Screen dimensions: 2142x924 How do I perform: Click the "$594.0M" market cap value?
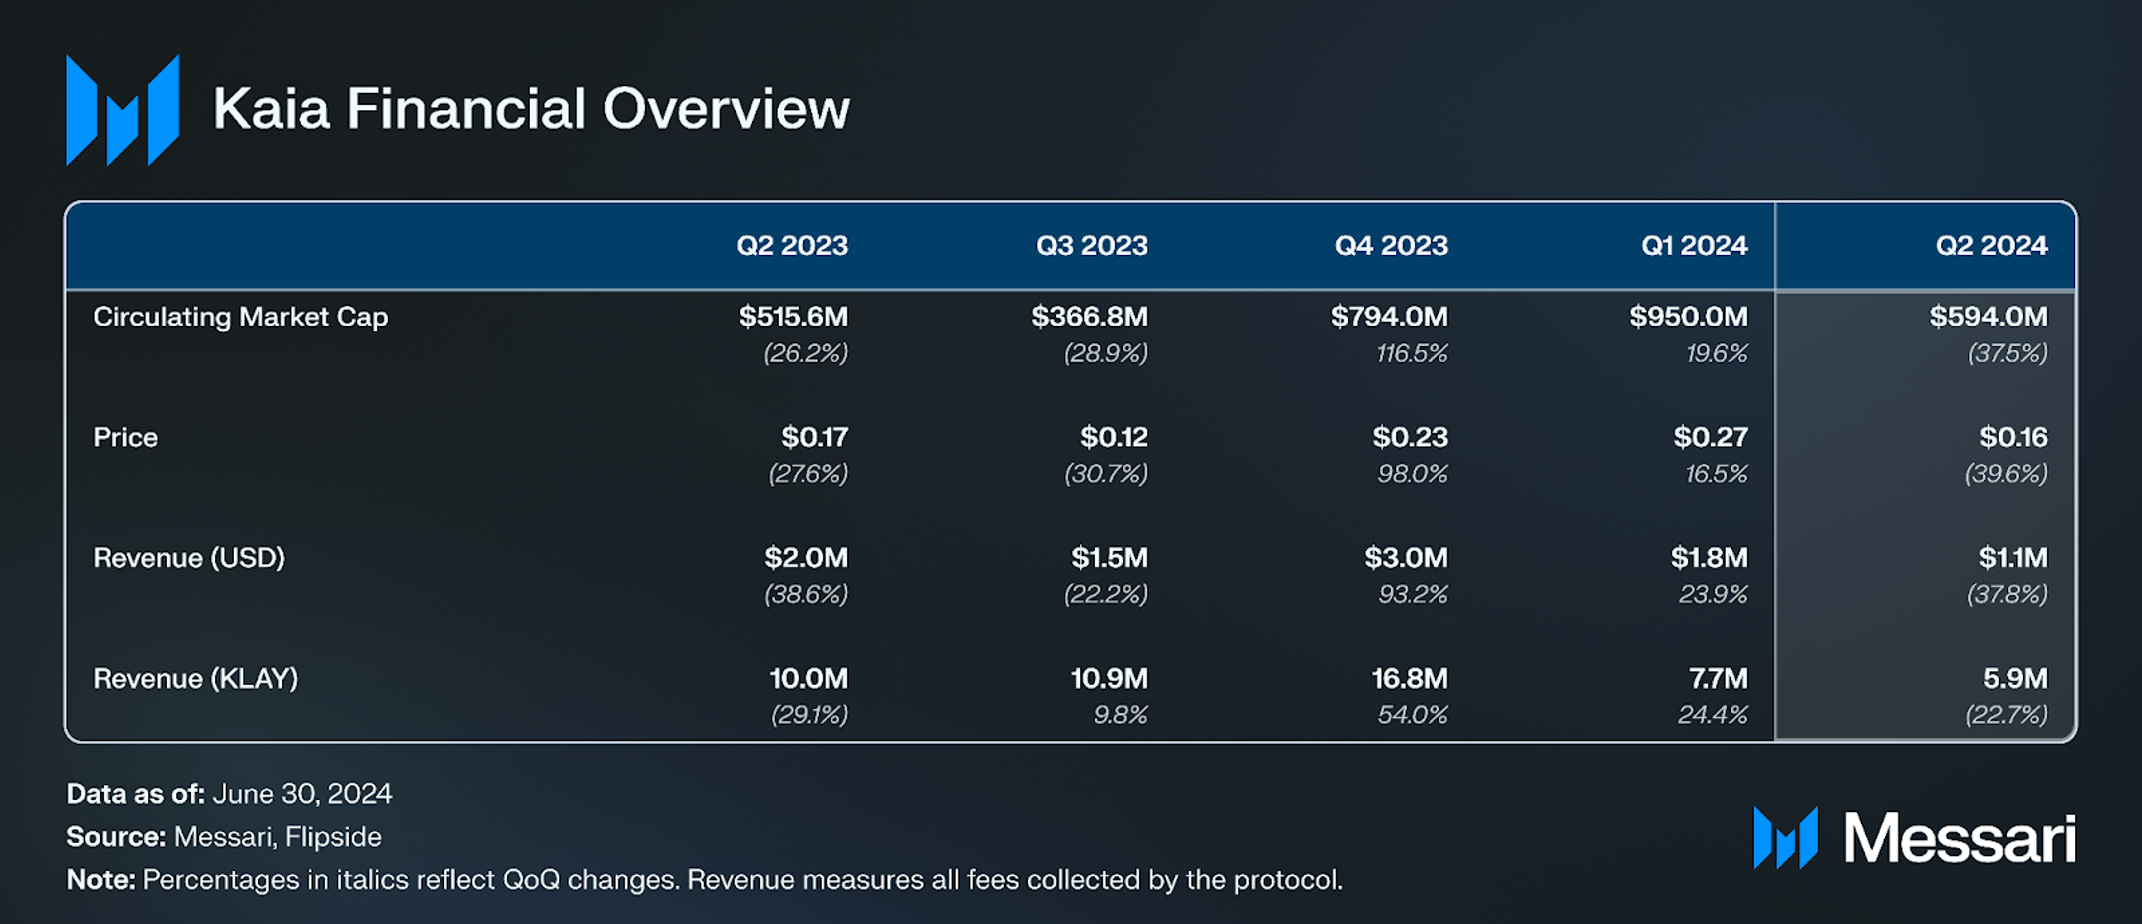[x=1988, y=317]
